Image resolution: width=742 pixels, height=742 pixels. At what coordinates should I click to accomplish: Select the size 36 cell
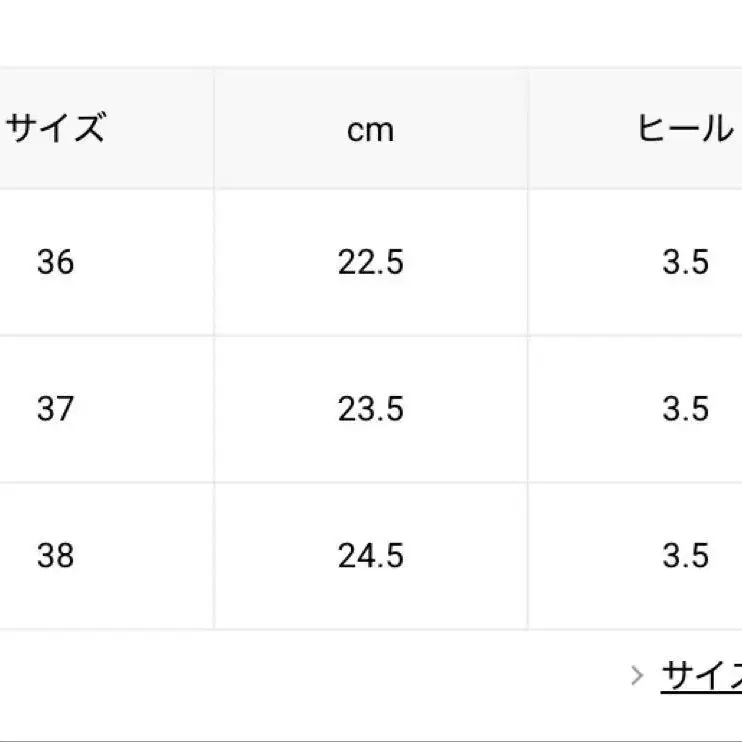click(x=55, y=262)
